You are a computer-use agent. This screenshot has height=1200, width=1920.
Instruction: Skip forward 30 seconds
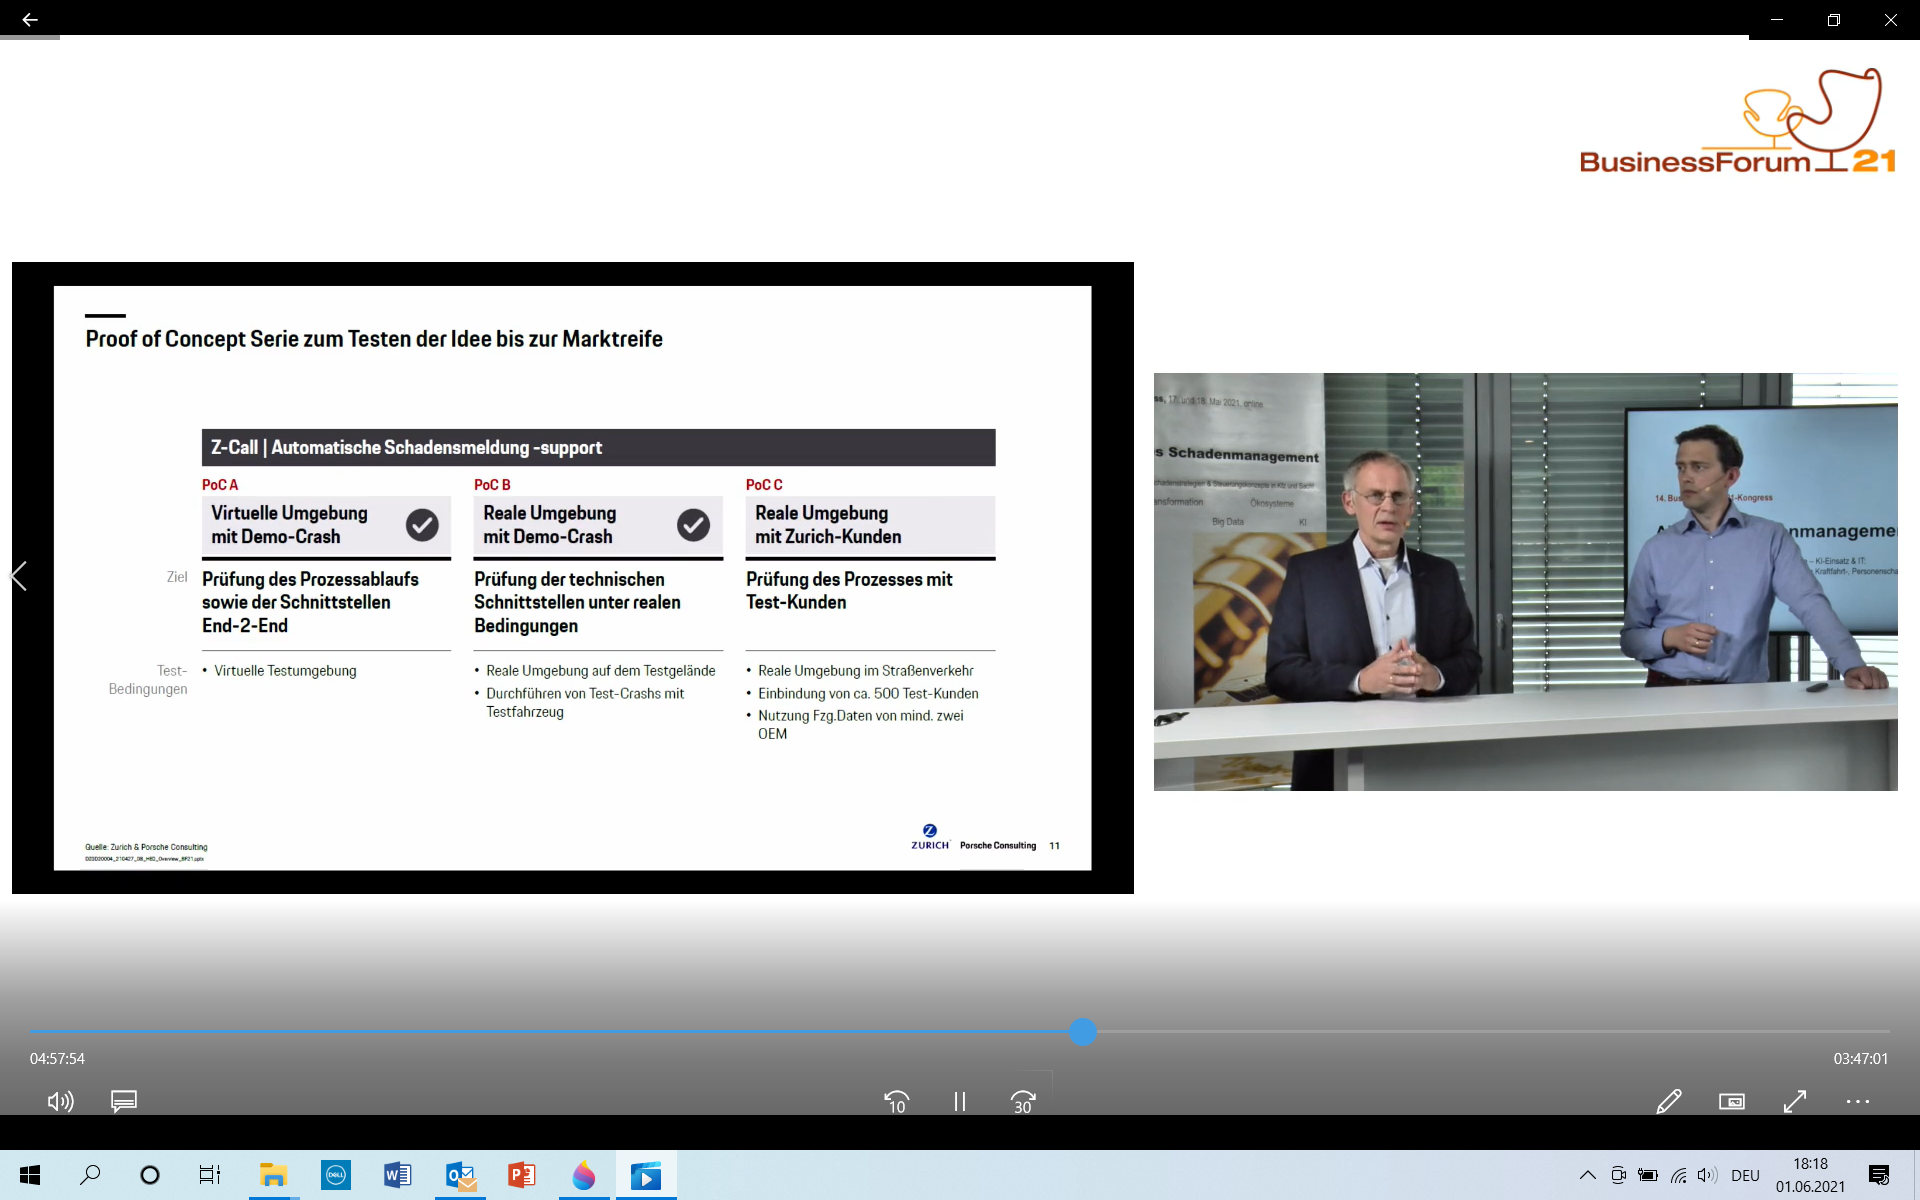coord(1022,1101)
